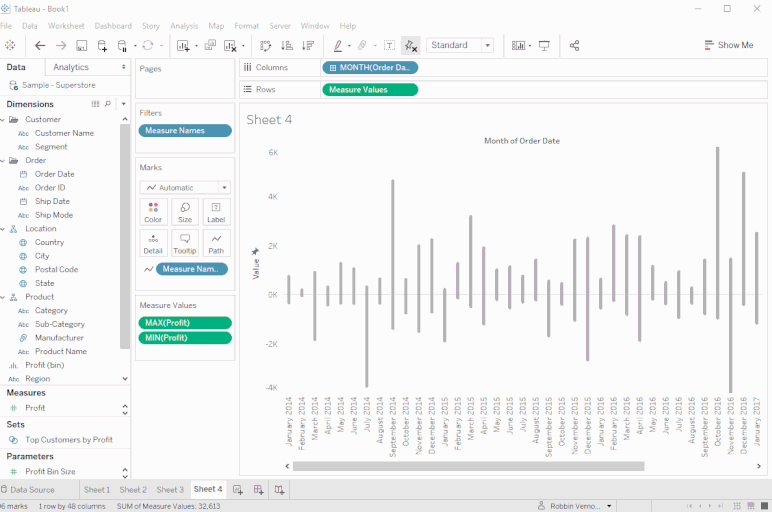
Task: Click the Show Me button
Action: (729, 45)
